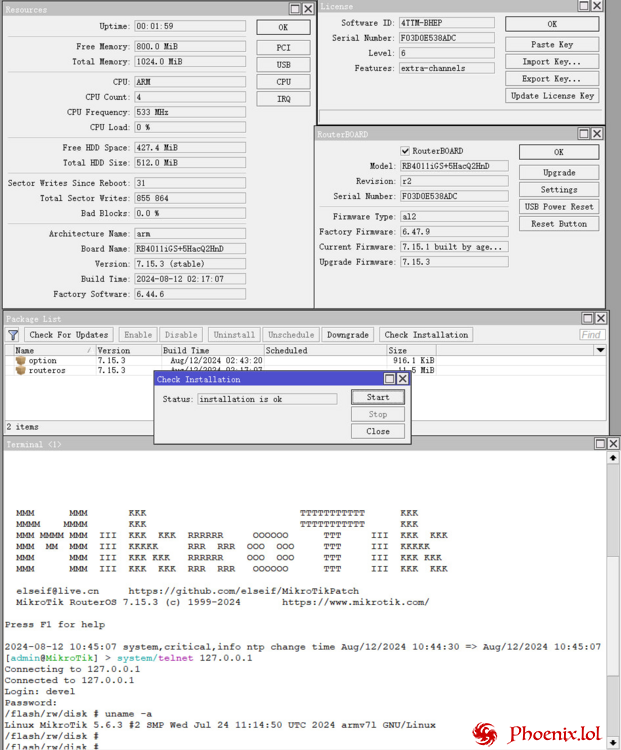The height and width of the screenshot is (750, 621).
Task: Close the Check Installation dialog with X
Action: coord(403,379)
